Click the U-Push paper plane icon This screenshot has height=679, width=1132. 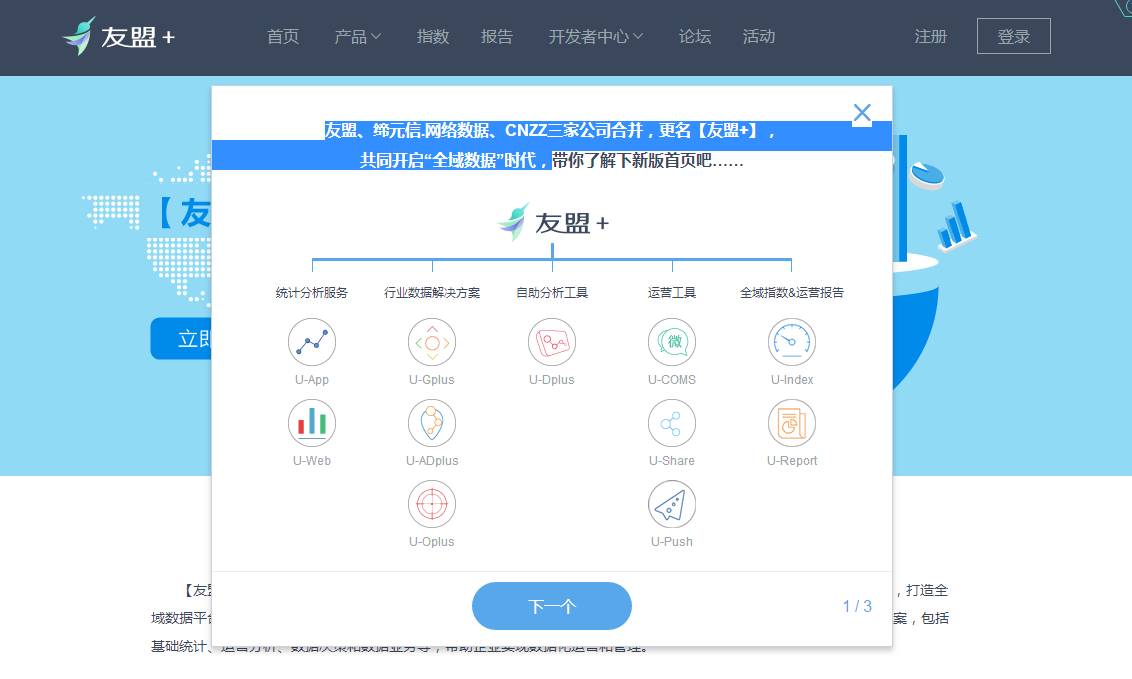(671, 504)
